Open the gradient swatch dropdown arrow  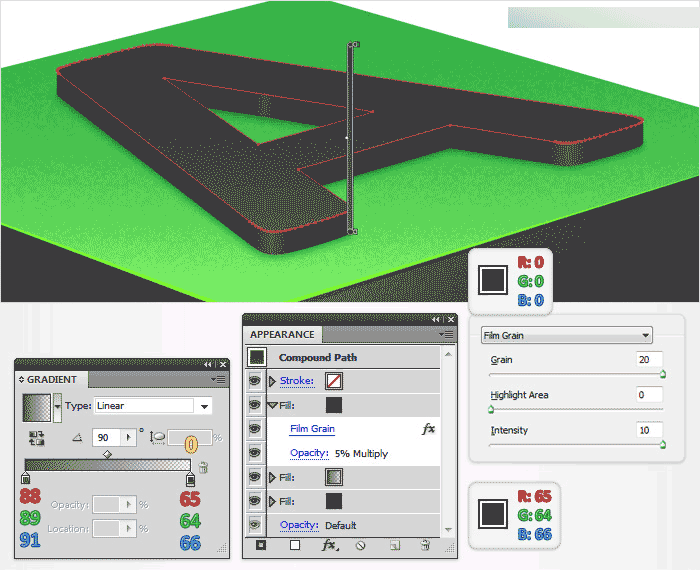(58, 408)
